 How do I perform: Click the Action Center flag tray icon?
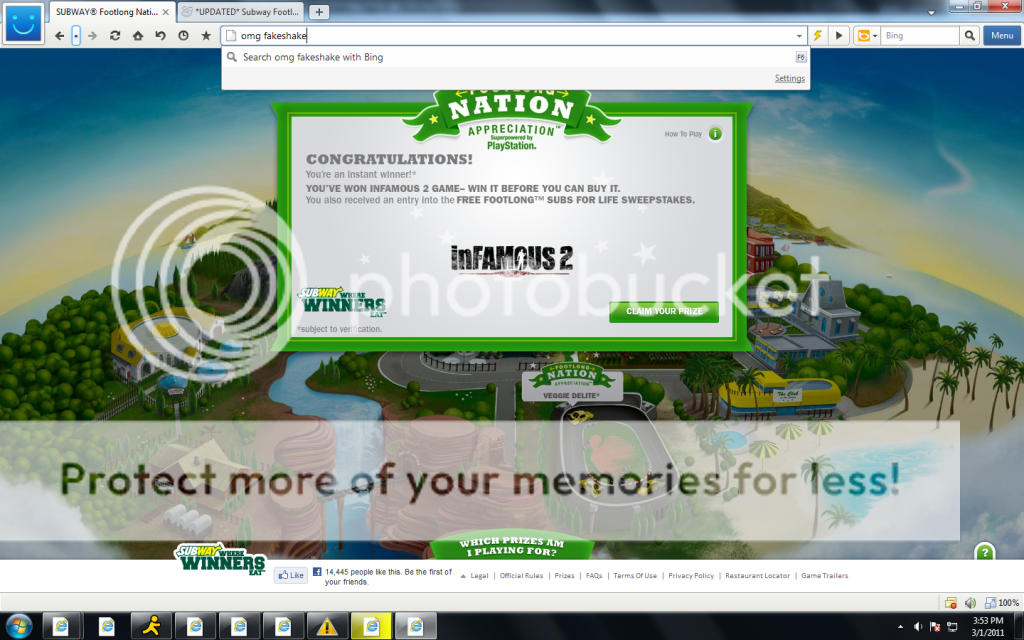tap(935, 627)
